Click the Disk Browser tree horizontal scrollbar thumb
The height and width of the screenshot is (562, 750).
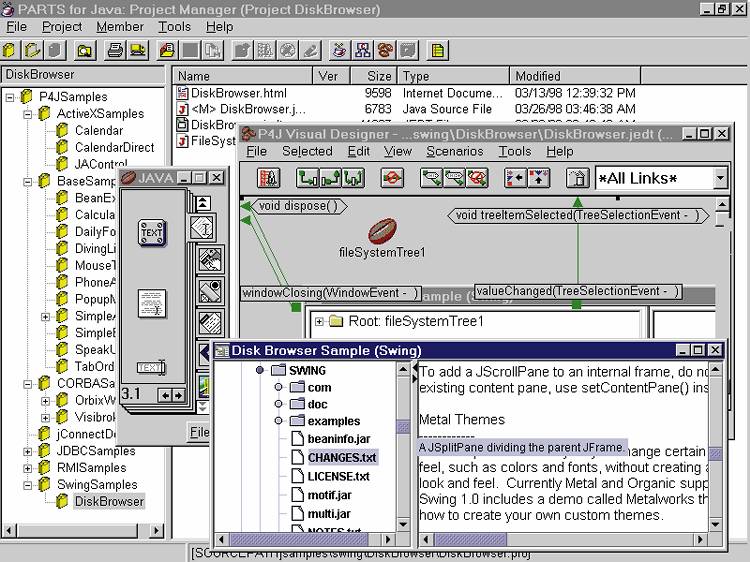click(299, 540)
